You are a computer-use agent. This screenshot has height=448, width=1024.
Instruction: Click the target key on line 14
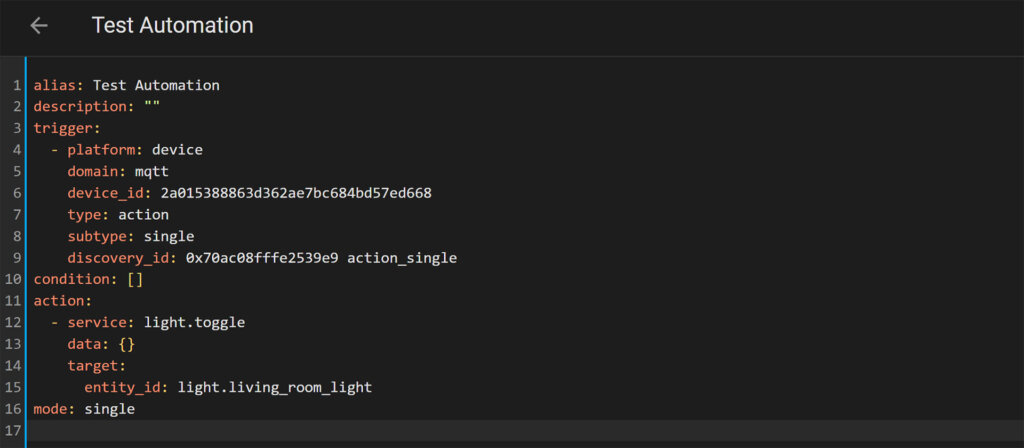pyautogui.click(x=97, y=366)
